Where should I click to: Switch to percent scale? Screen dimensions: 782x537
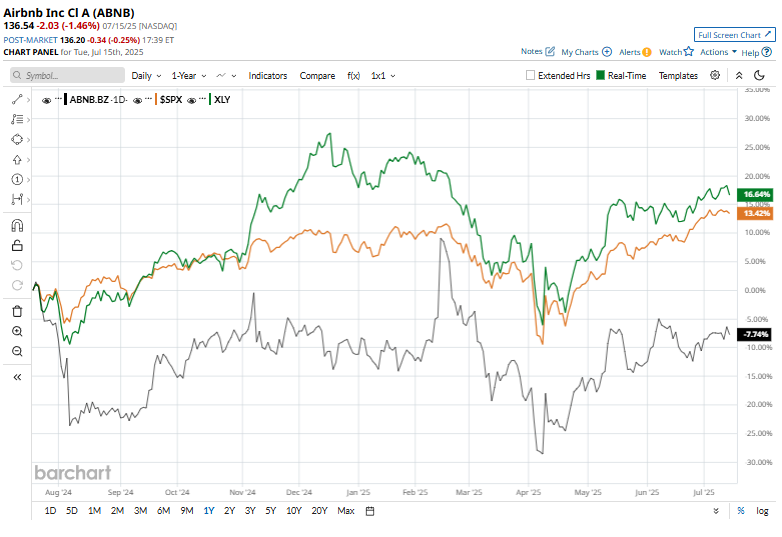coord(741,511)
